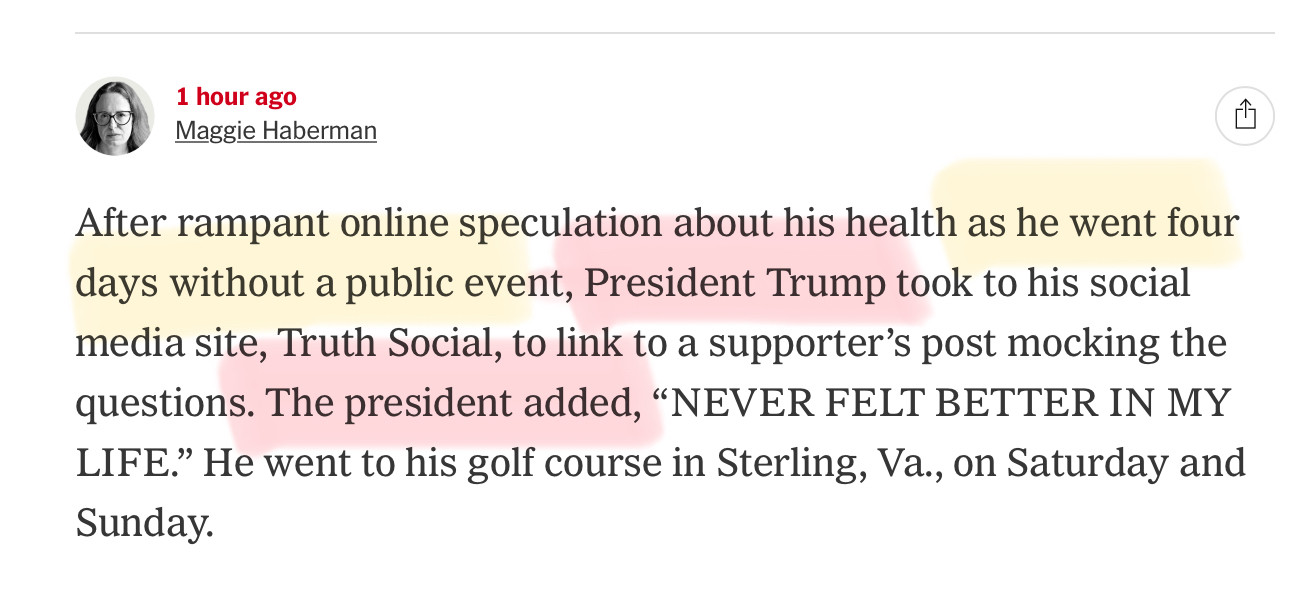The height and width of the screenshot is (591, 1311).
Task: Click the yellow highlight over "as he went four"
Action: click(1085, 210)
